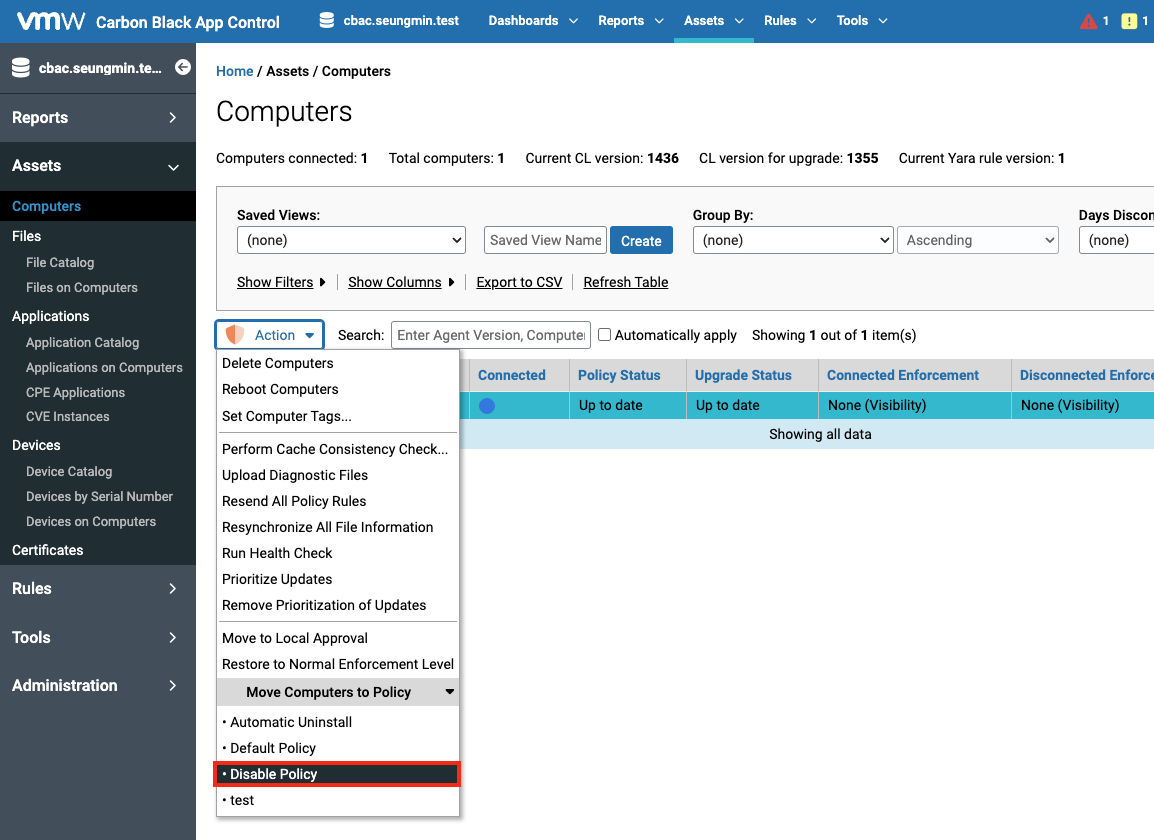
Task: Move computers to Disable Policy
Action: tap(338, 774)
